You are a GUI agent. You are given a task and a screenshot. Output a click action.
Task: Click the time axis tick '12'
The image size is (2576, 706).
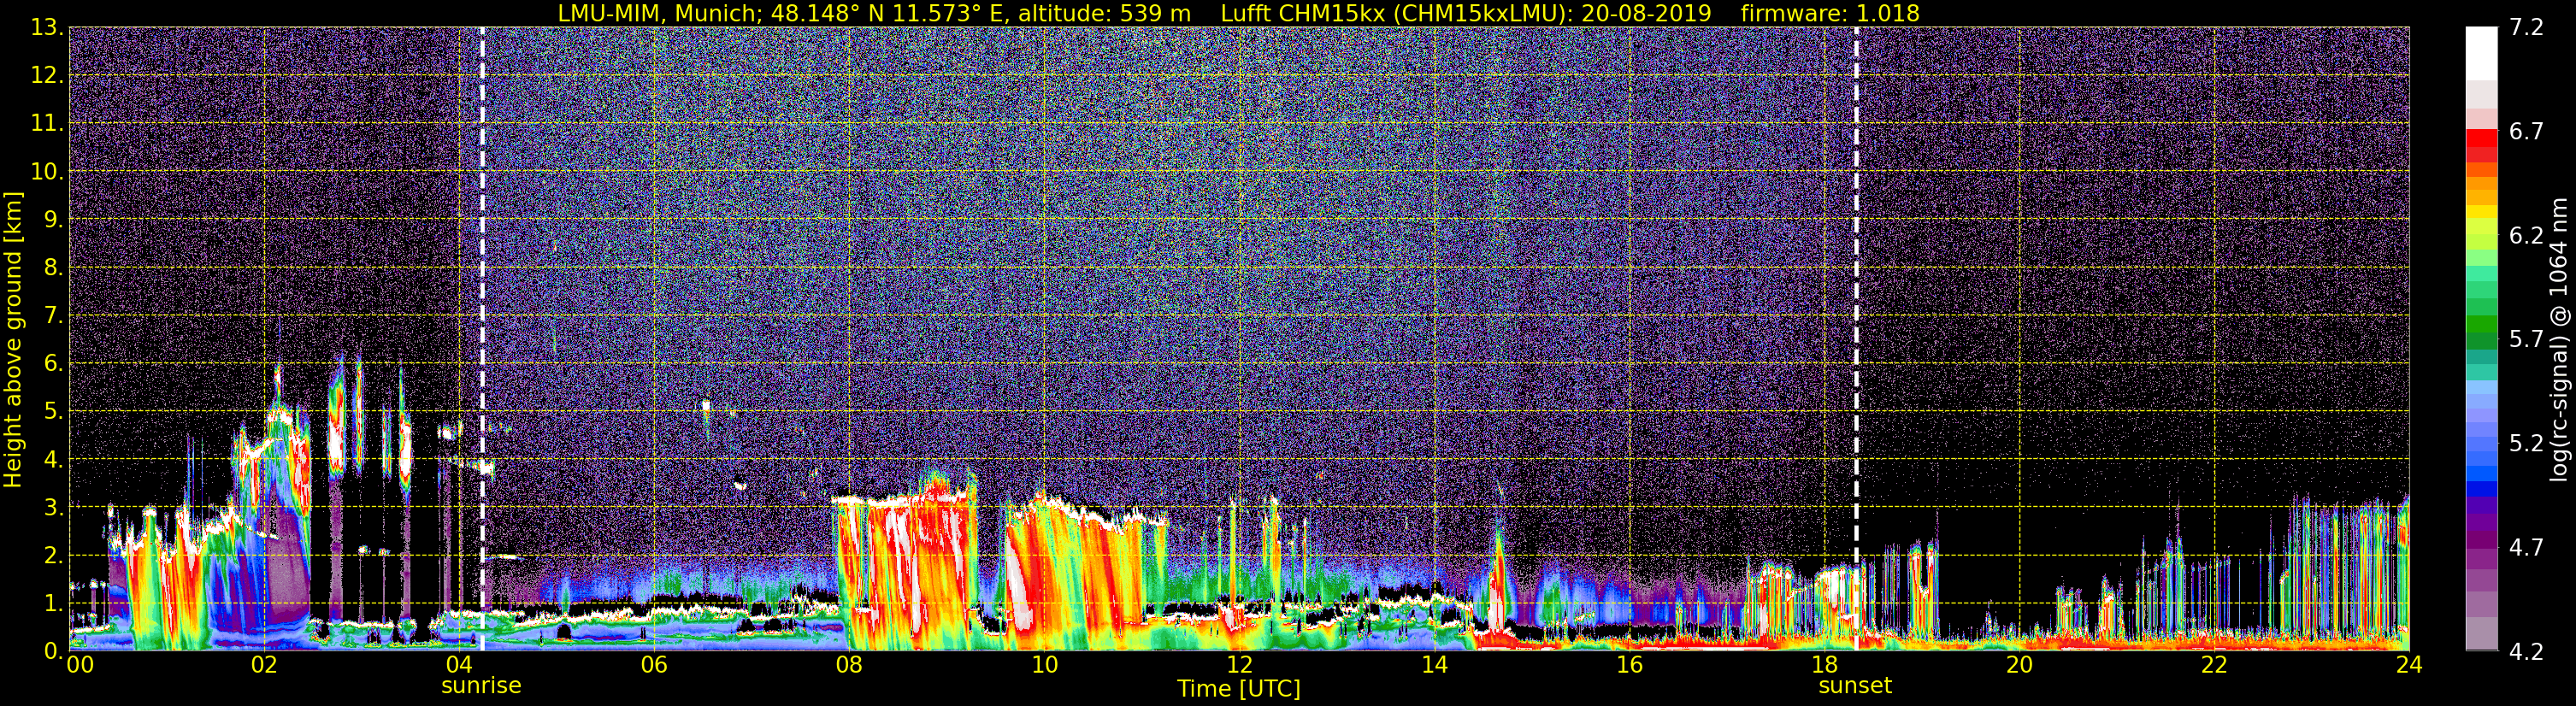pos(1239,665)
